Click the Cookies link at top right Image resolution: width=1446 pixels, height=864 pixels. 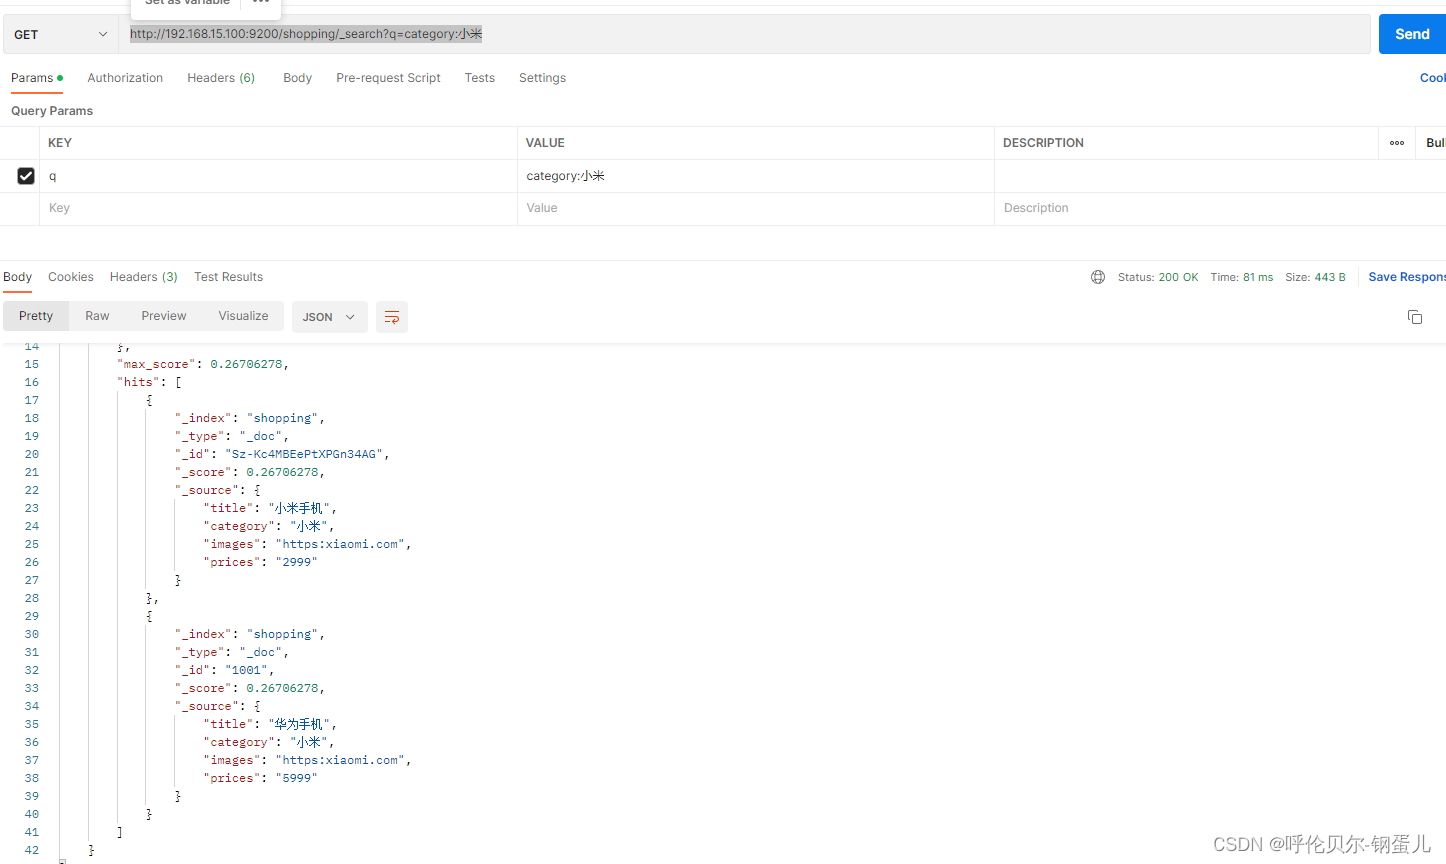pyautogui.click(x=1433, y=78)
